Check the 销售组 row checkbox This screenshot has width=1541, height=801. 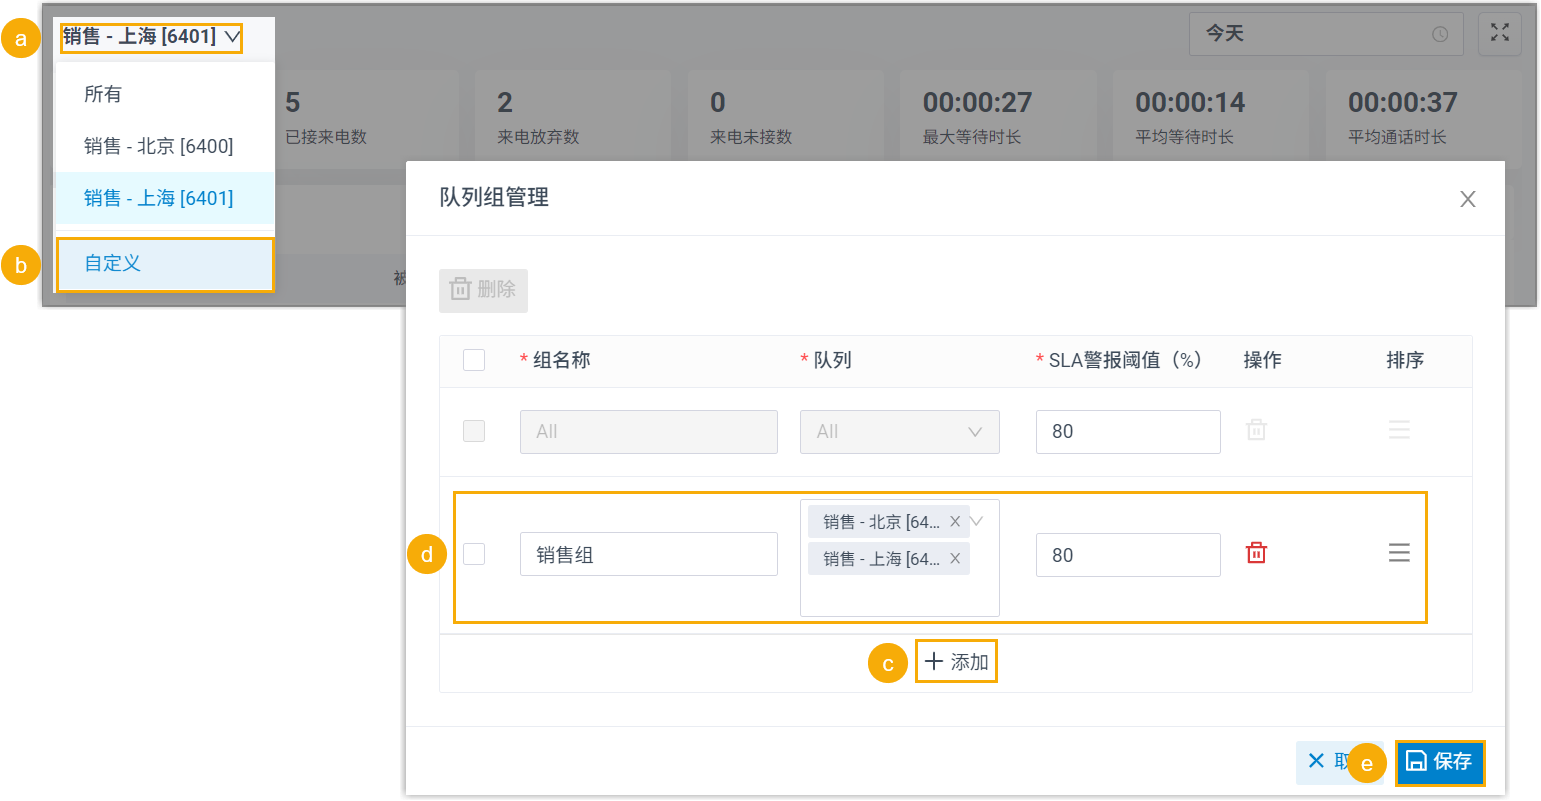coord(474,554)
